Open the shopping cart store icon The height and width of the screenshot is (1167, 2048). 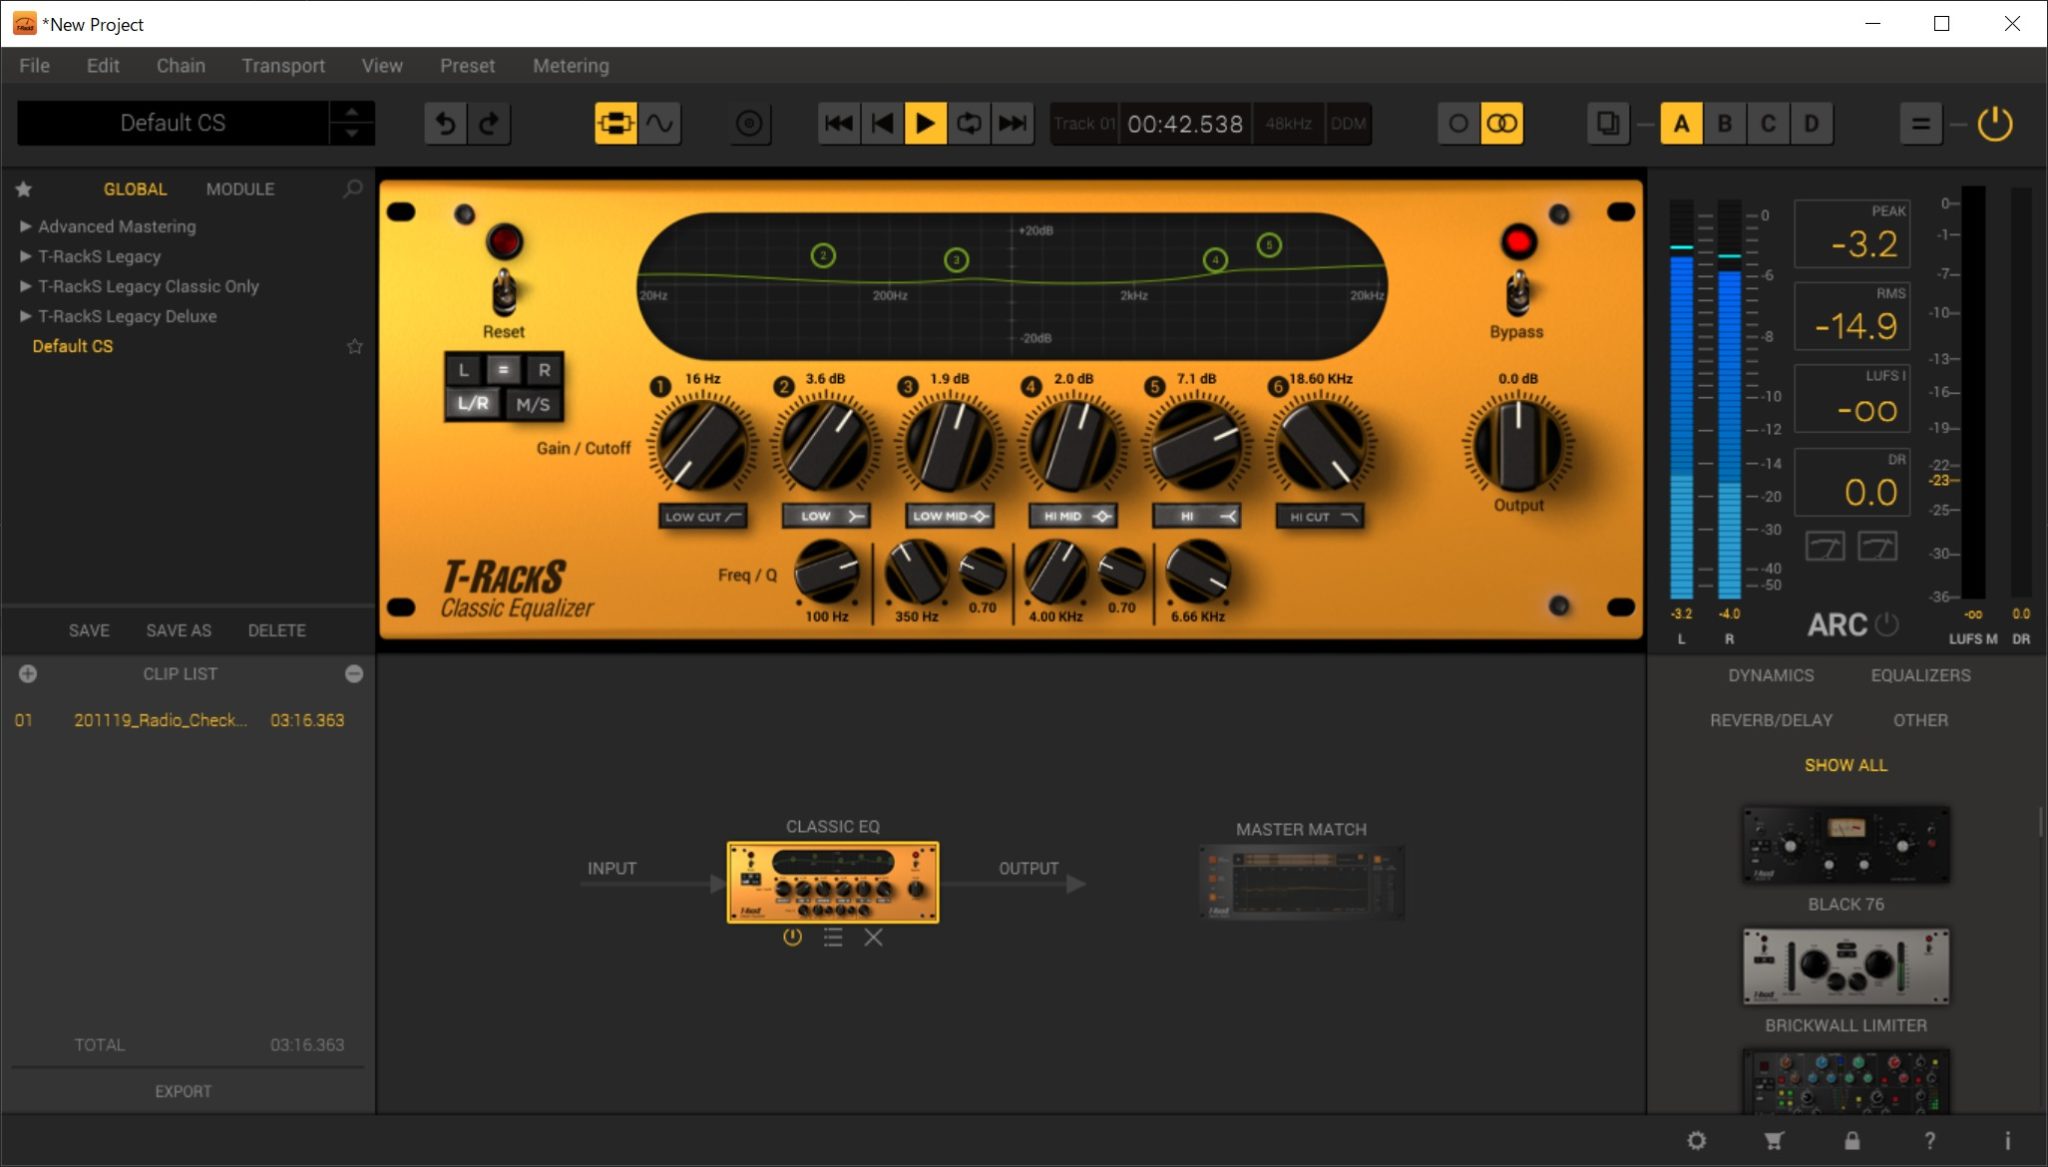[x=1773, y=1140]
